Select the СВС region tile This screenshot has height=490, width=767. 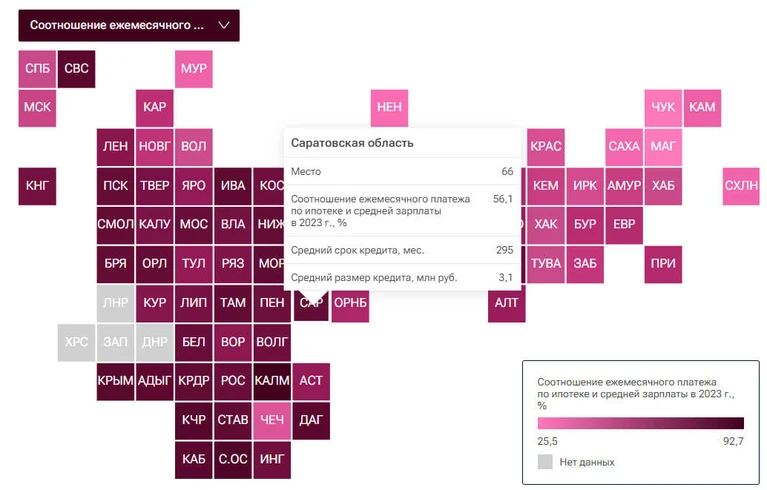pos(76,69)
